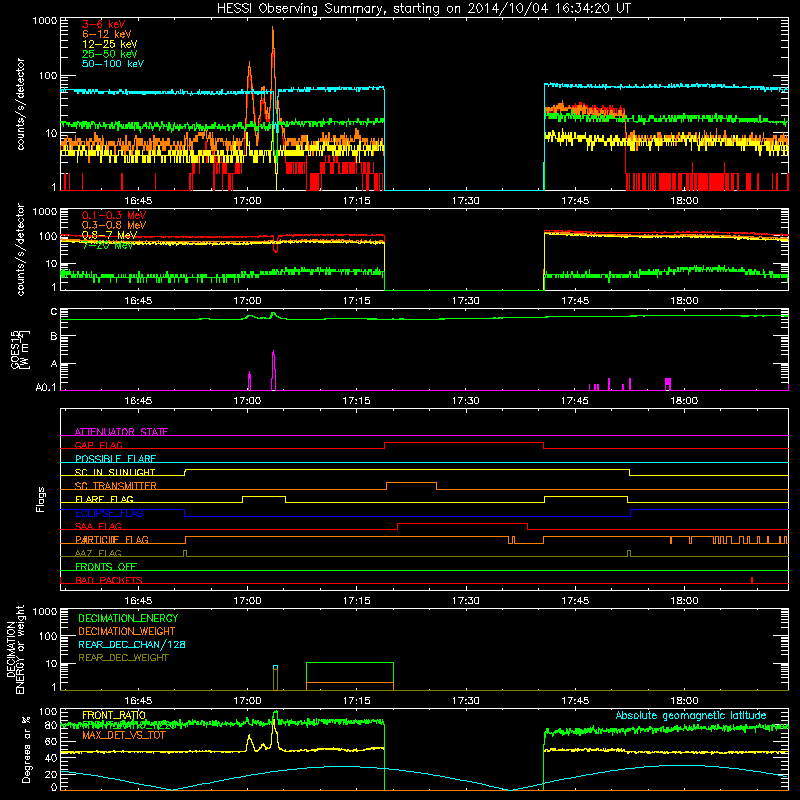
Task: Click the REAR_DEC_WEIGHT legend label
Action: coord(123,658)
